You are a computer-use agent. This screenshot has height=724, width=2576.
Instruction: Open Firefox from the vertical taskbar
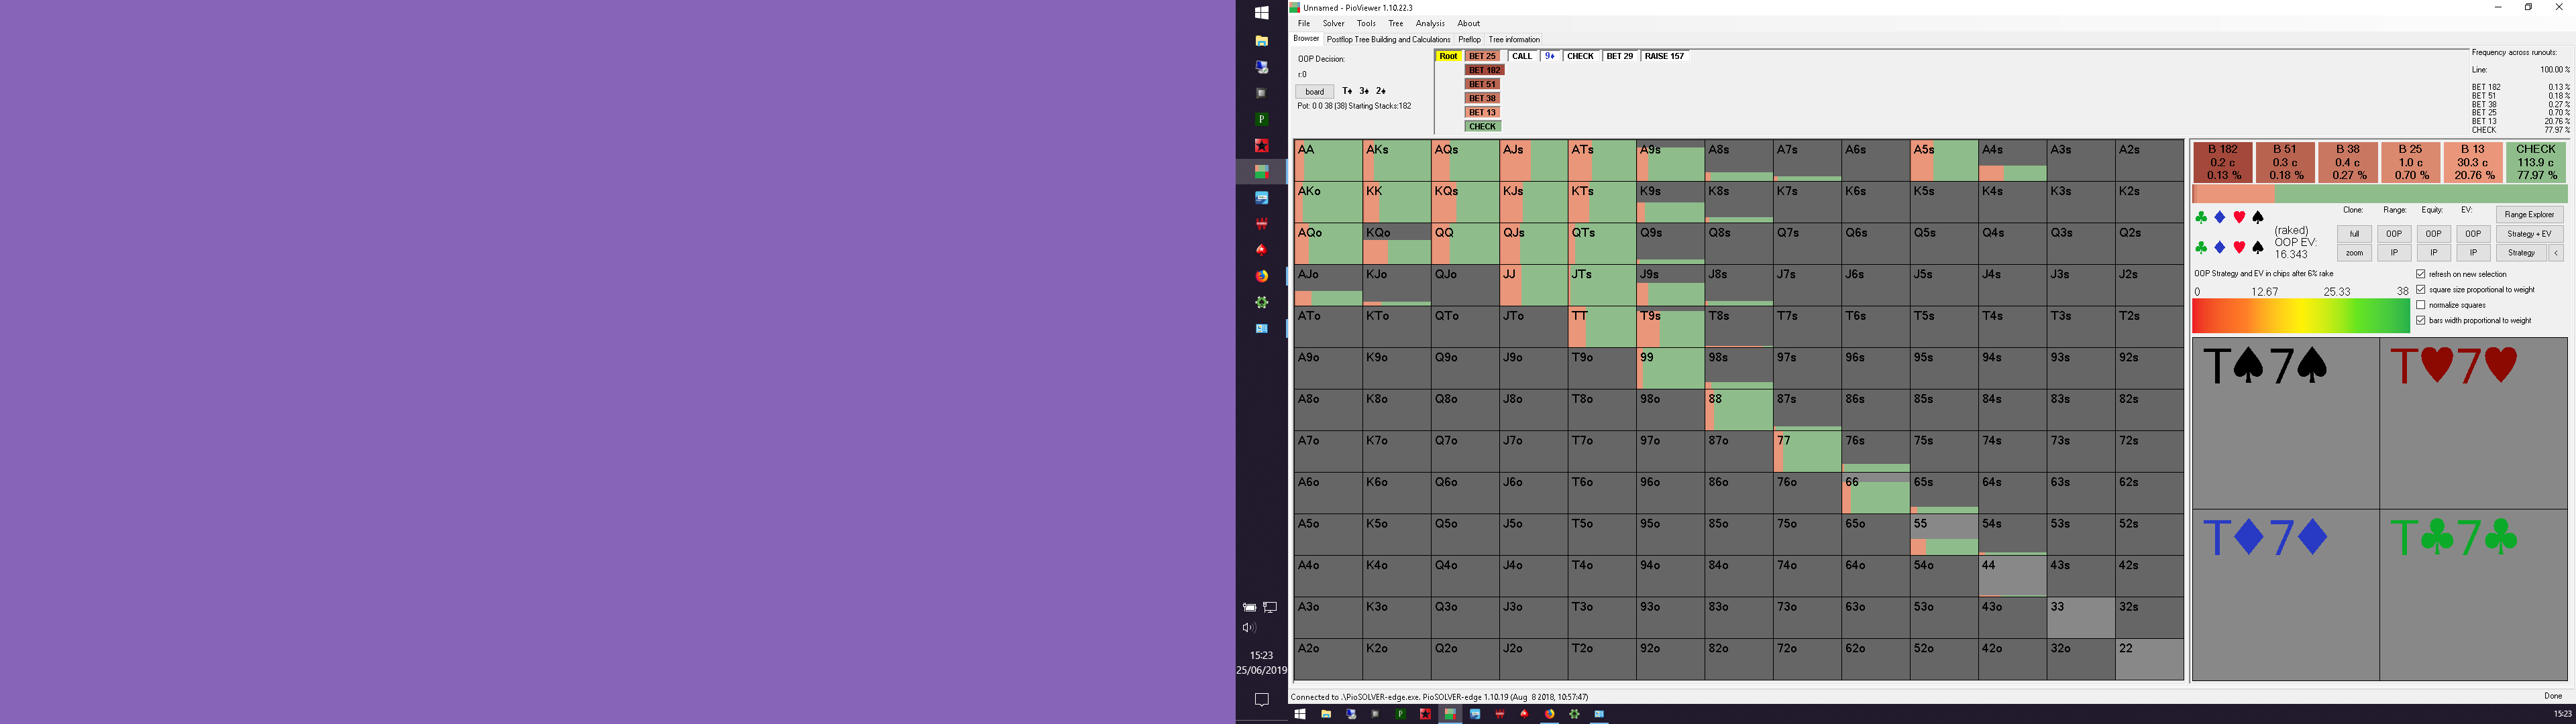[1261, 276]
